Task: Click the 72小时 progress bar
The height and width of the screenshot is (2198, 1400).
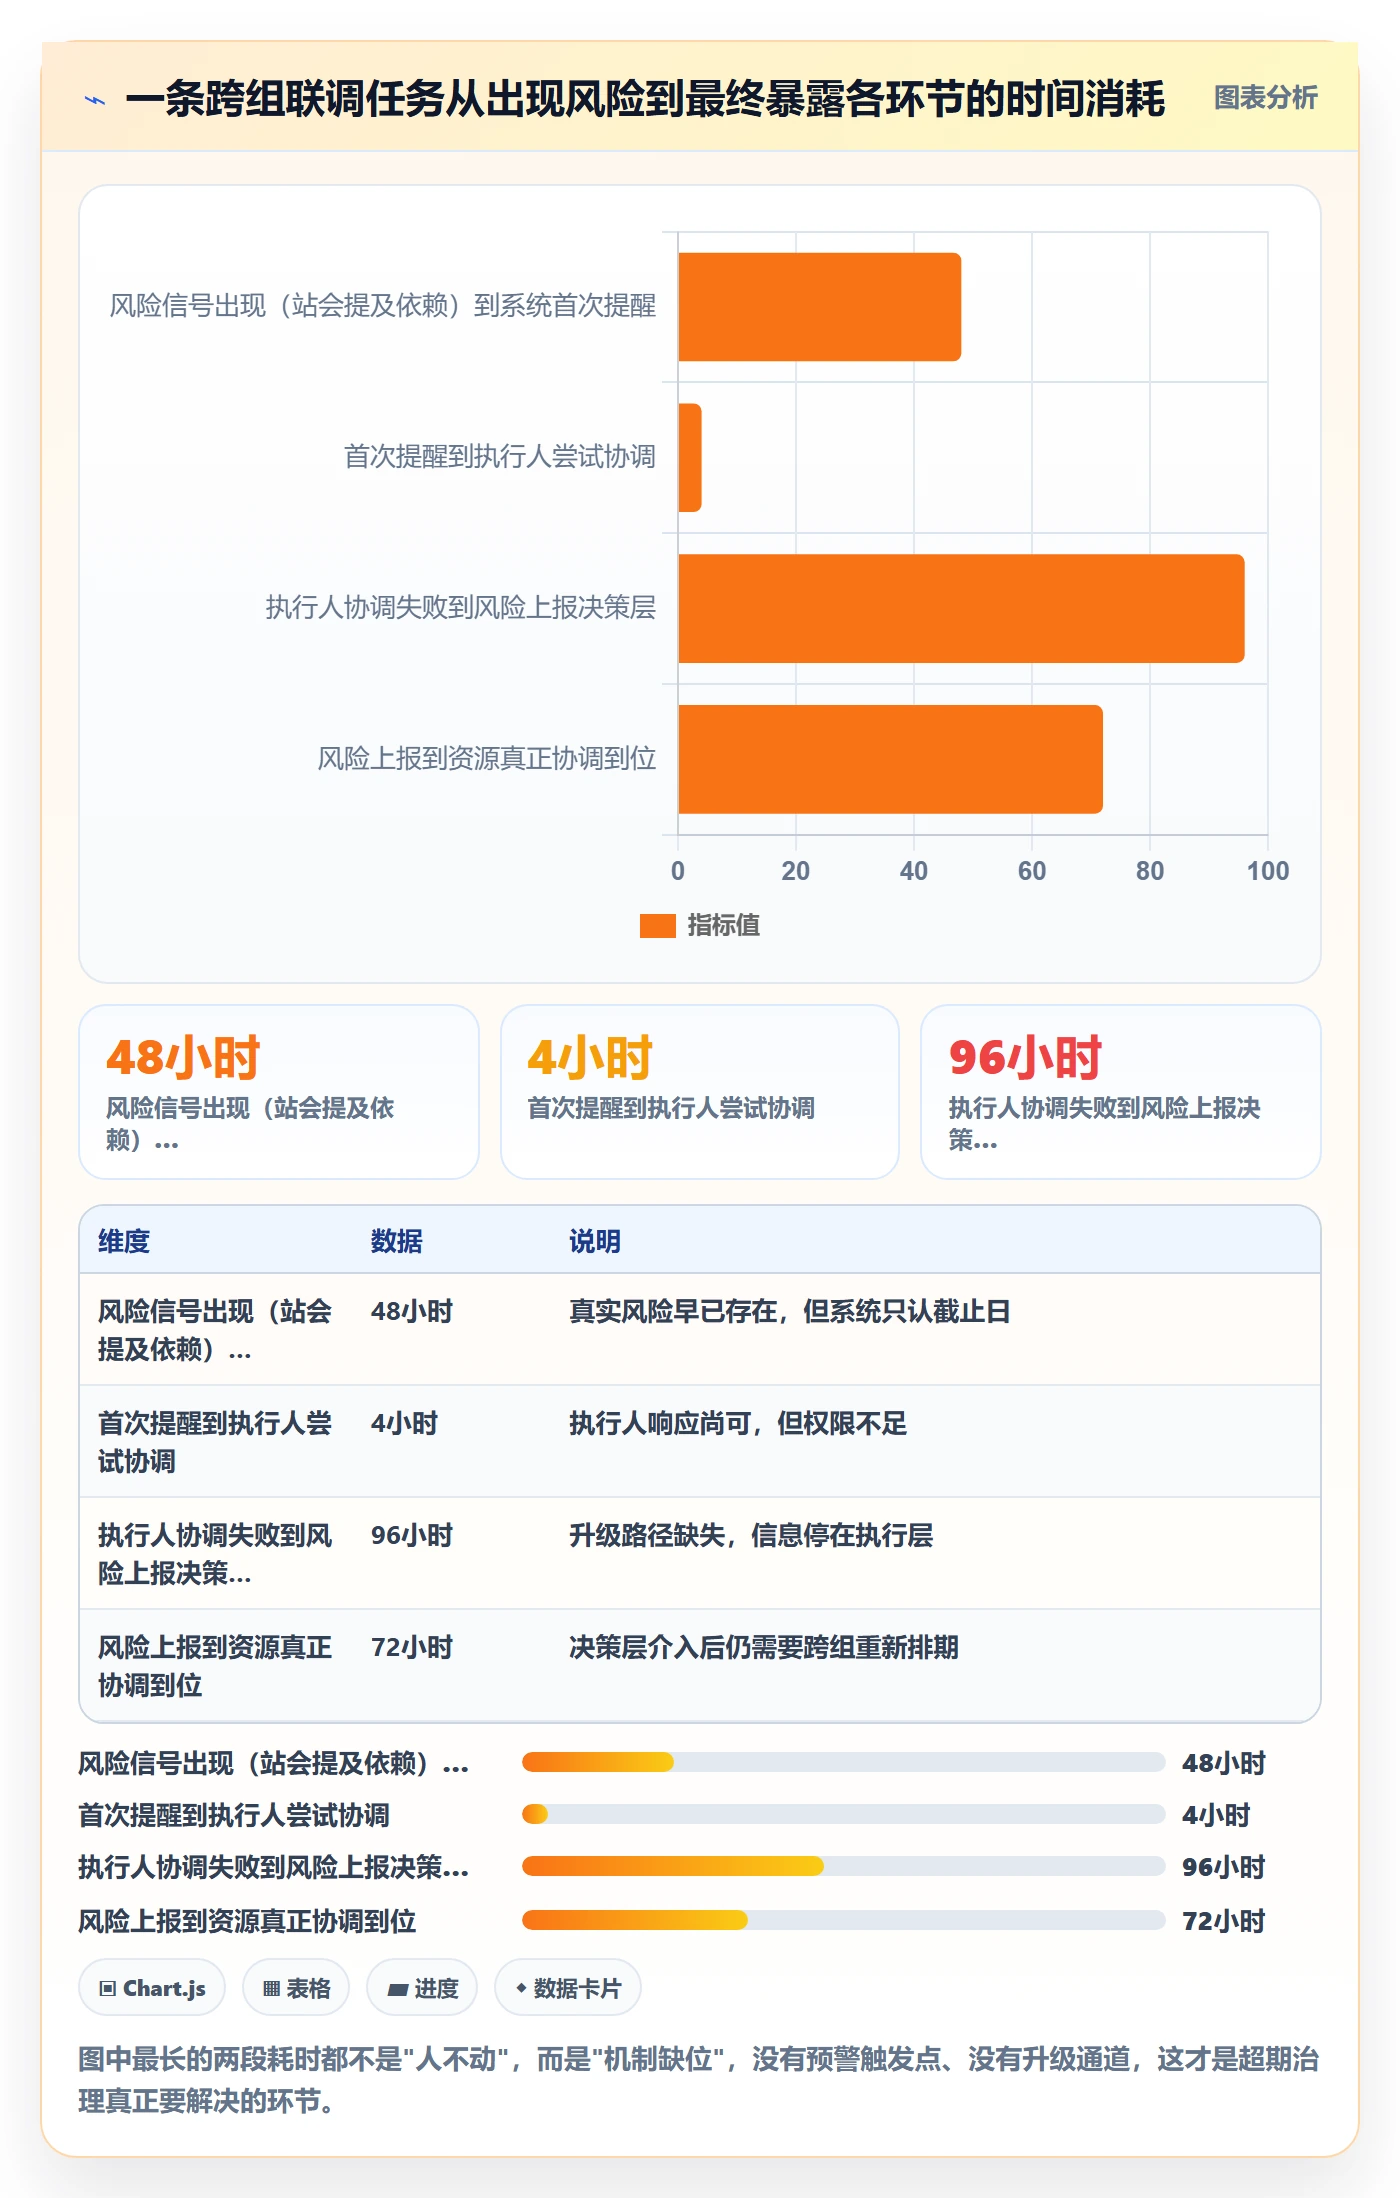Action: click(x=843, y=1920)
